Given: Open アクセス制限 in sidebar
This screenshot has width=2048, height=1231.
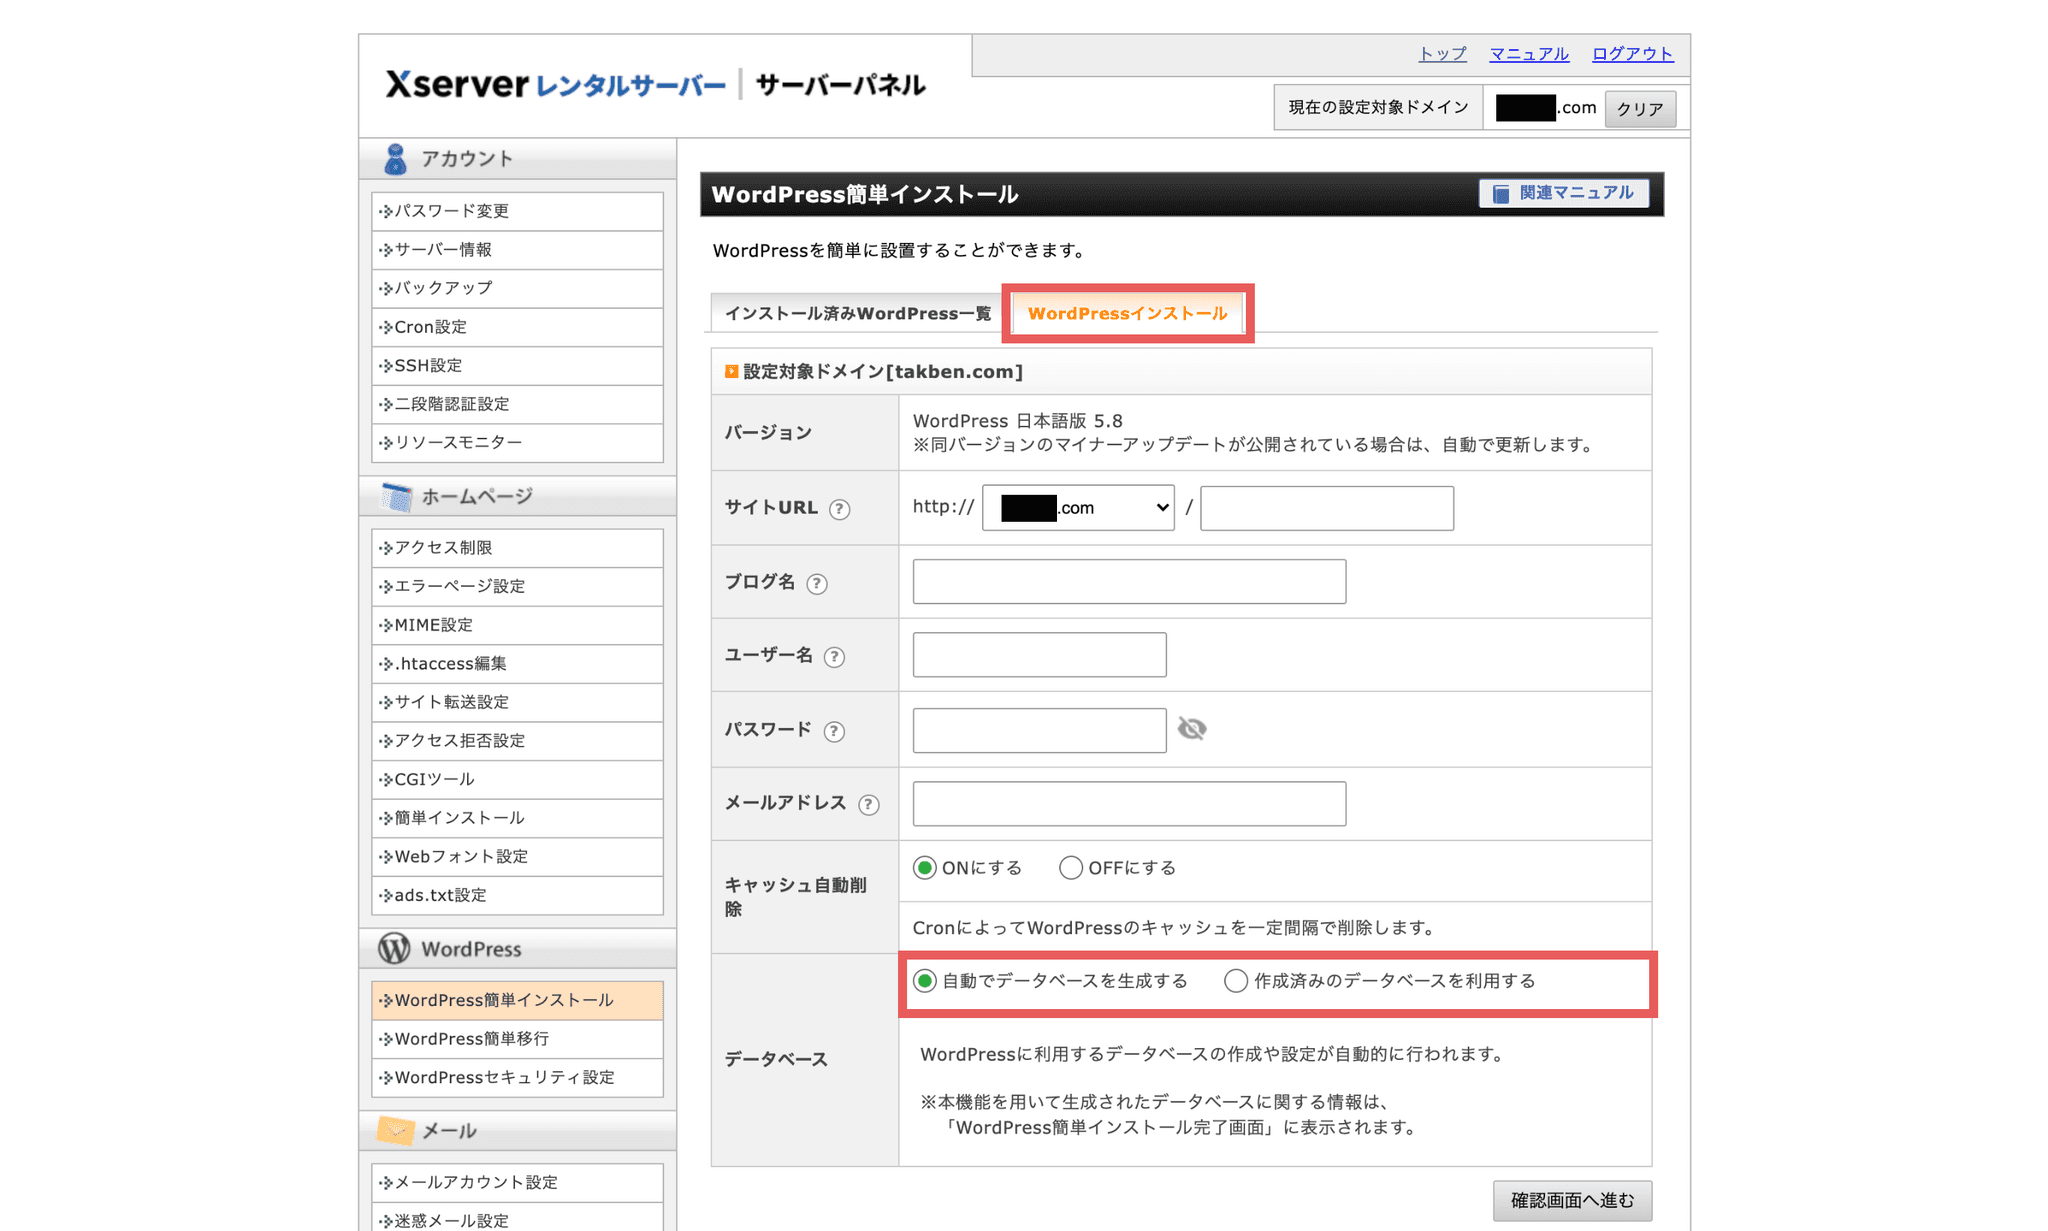Looking at the screenshot, I should (x=517, y=547).
